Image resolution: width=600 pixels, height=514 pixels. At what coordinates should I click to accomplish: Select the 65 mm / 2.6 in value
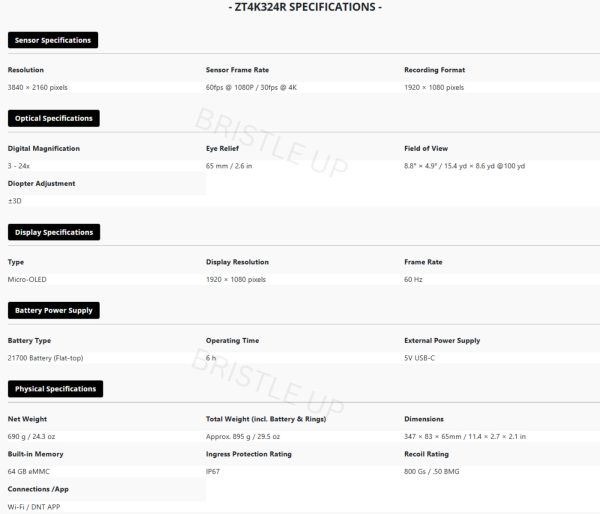pyautogui.click(x=229, y=165)
